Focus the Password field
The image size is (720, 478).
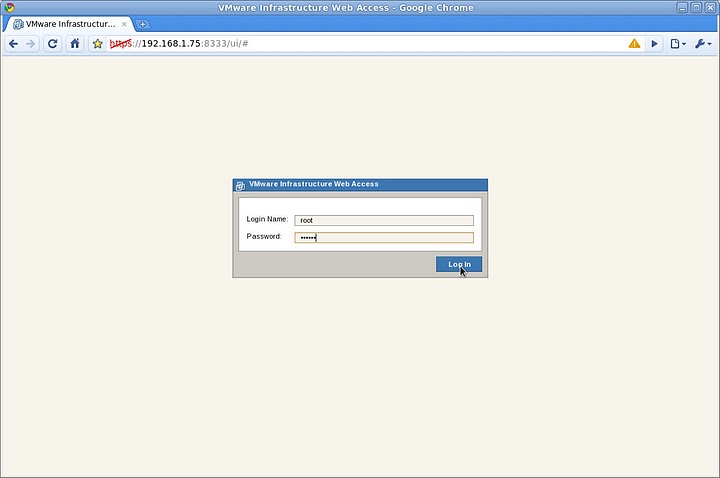pyautogui.click(x=384, y=237)
